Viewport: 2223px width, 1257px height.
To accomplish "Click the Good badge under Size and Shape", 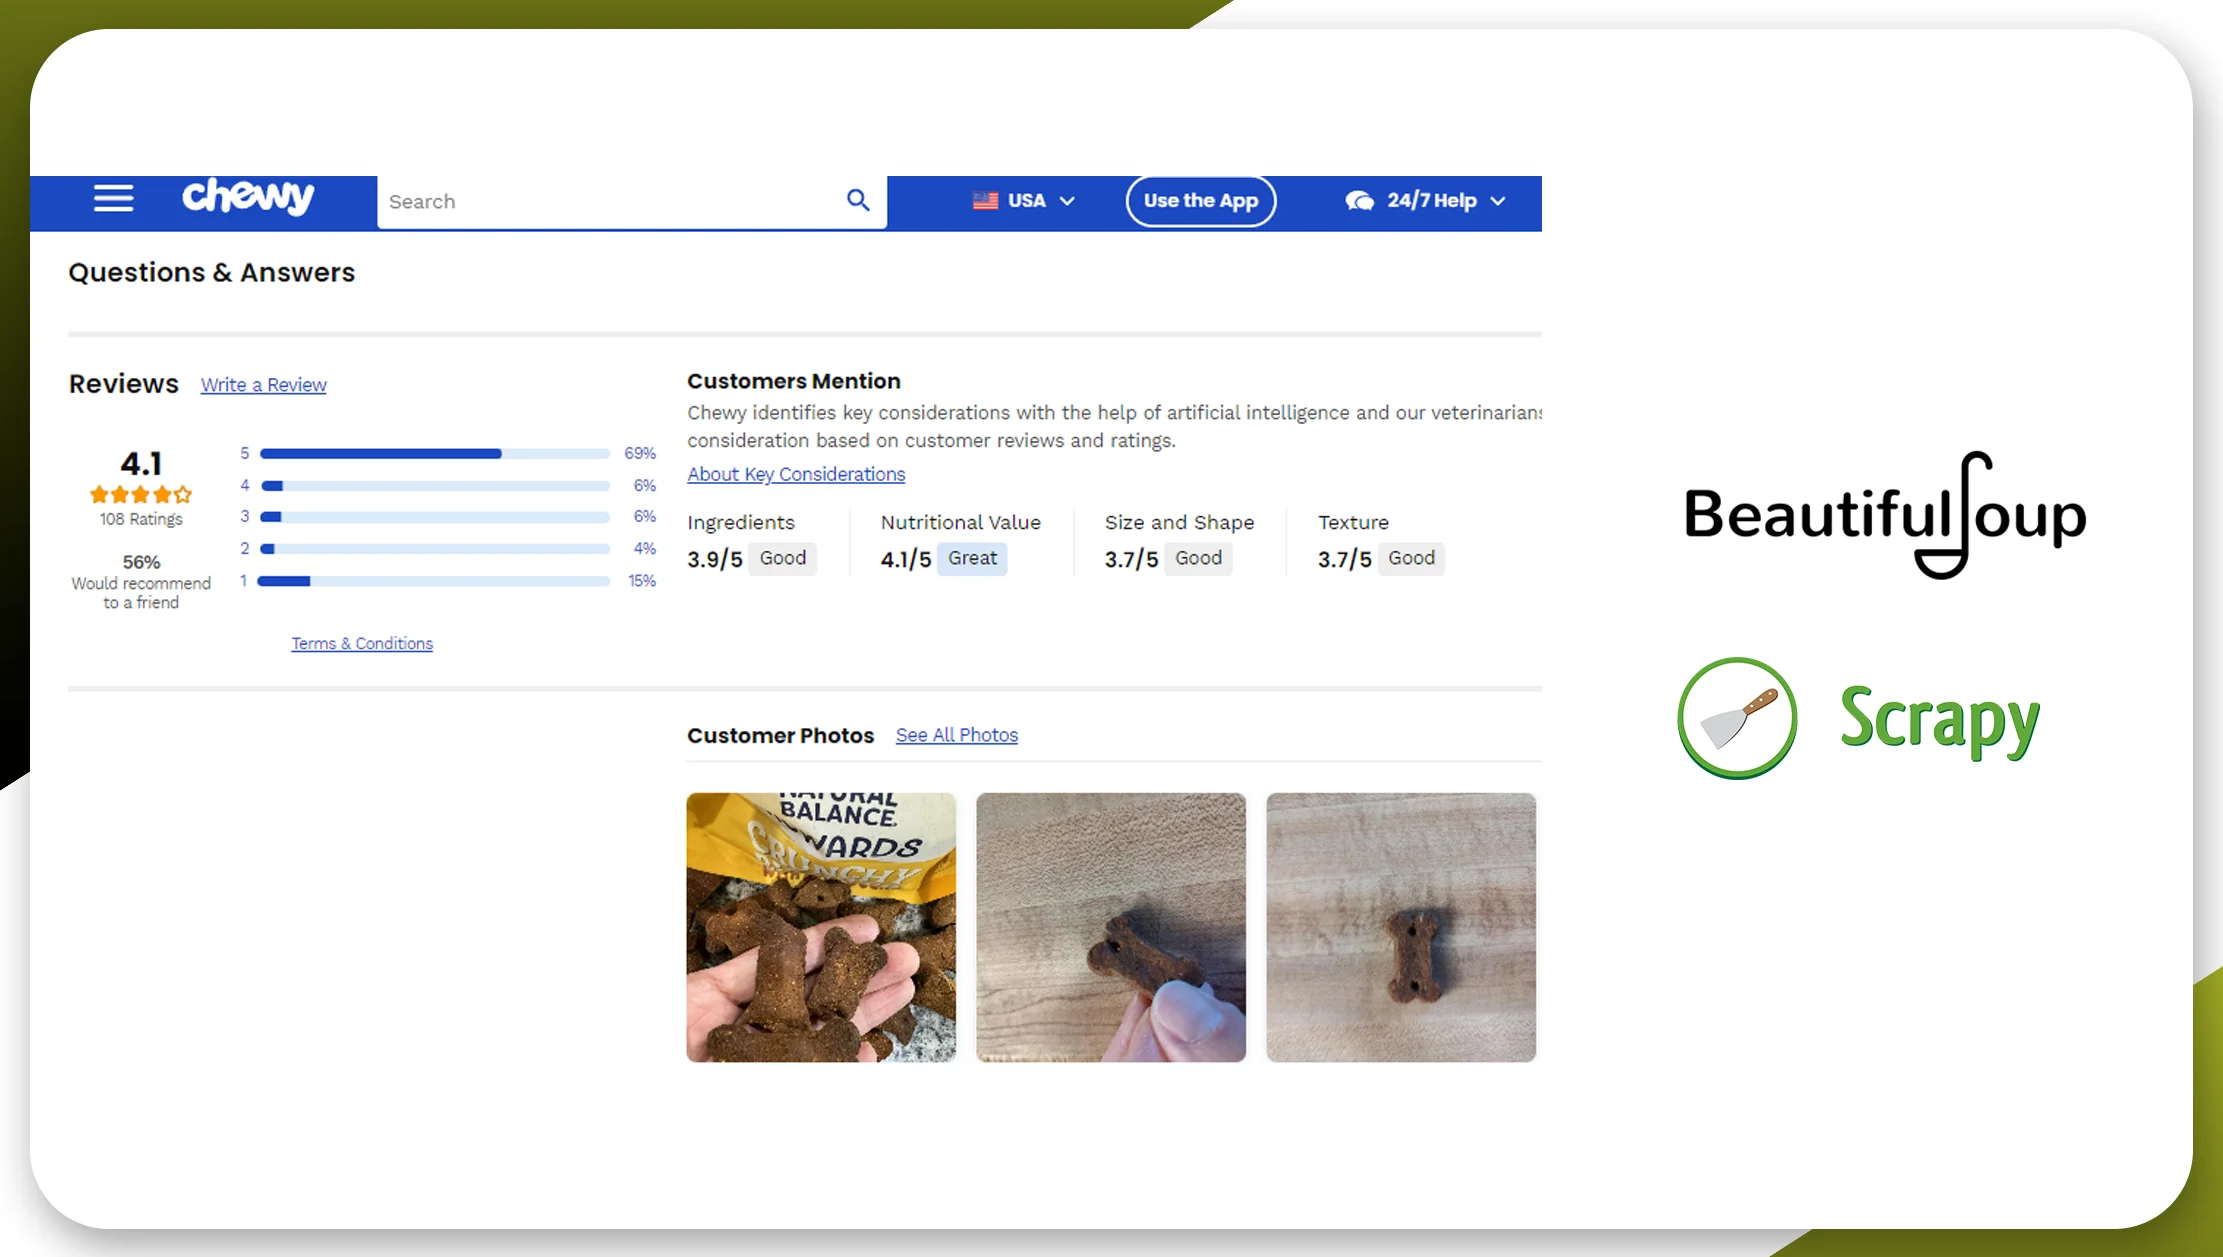I will (1199, 558).
